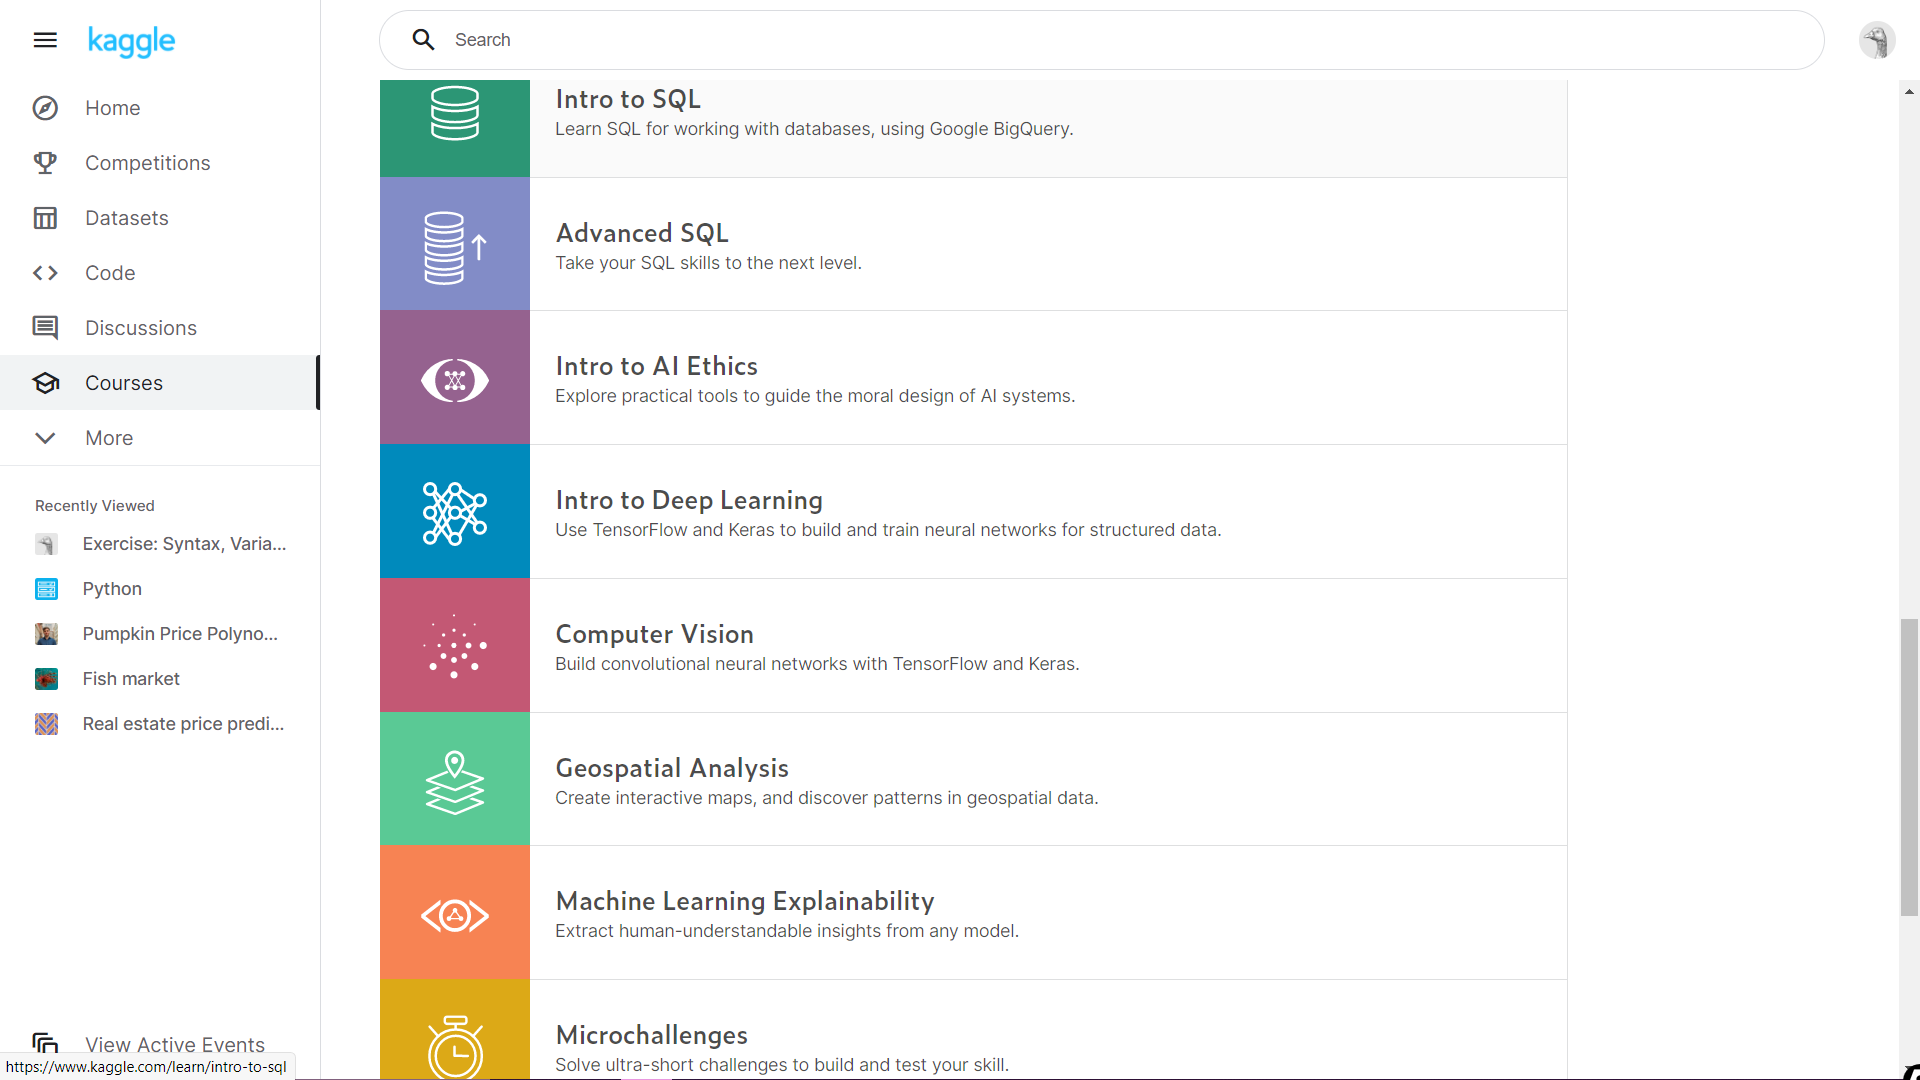Viewport: 1920px width, 1080px height.
Task: Click View Active Events link
Action: [x=175, y=1045]
